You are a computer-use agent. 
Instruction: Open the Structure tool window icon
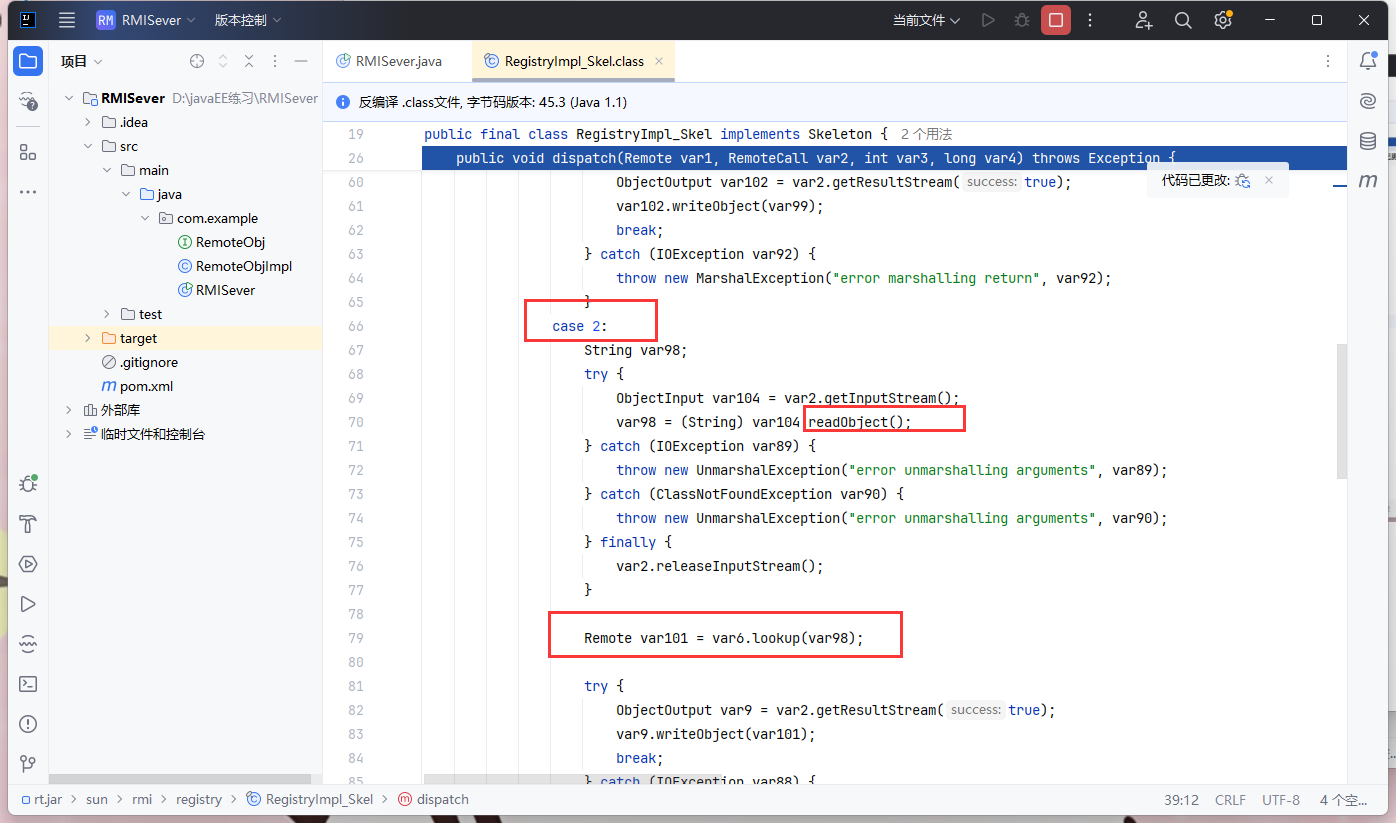(28, 152)
